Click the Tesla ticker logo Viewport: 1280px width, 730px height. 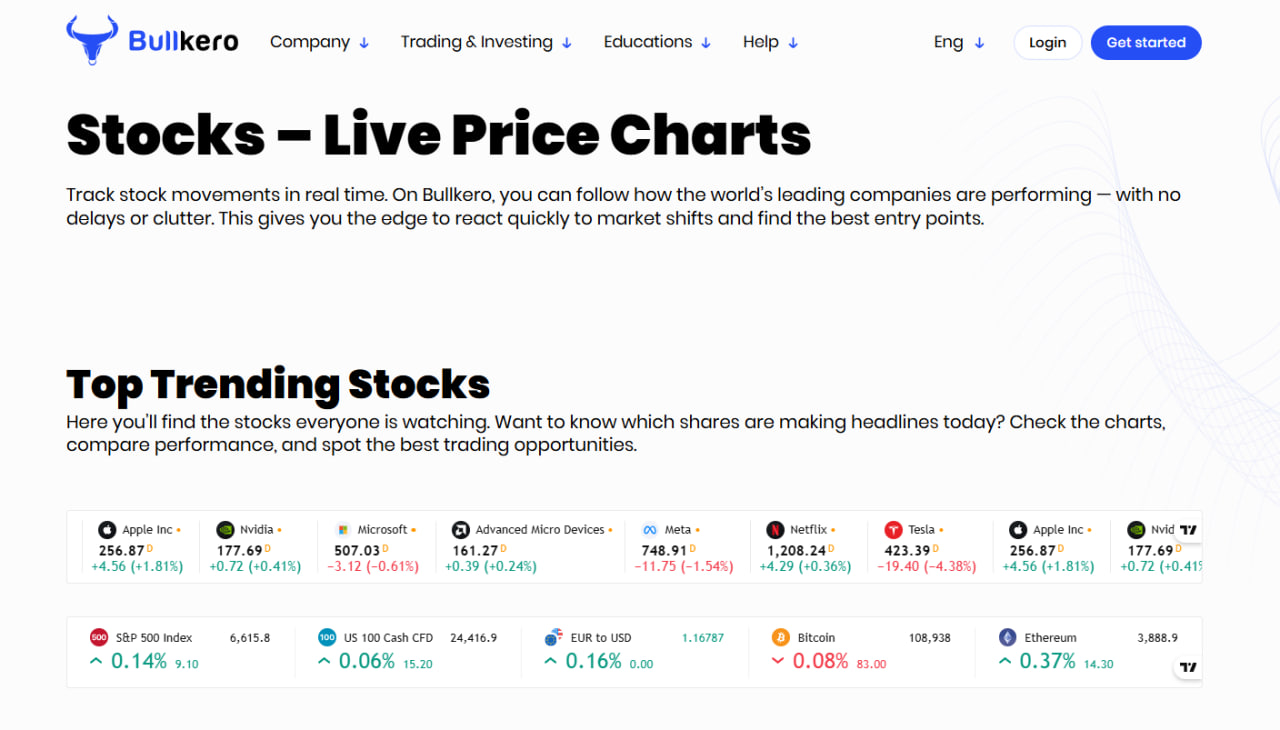click(x=893, y=530)
